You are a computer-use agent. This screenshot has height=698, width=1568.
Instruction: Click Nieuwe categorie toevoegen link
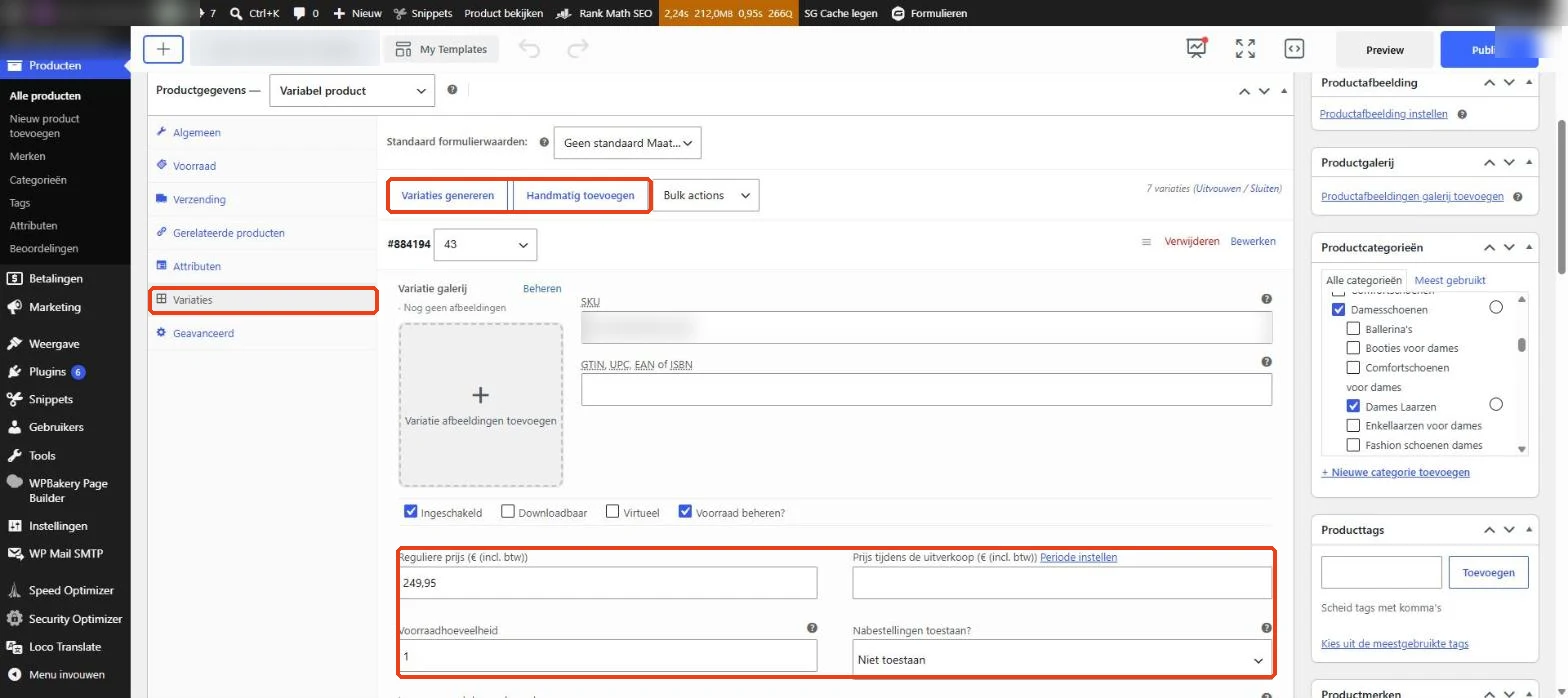[1396, 472]
